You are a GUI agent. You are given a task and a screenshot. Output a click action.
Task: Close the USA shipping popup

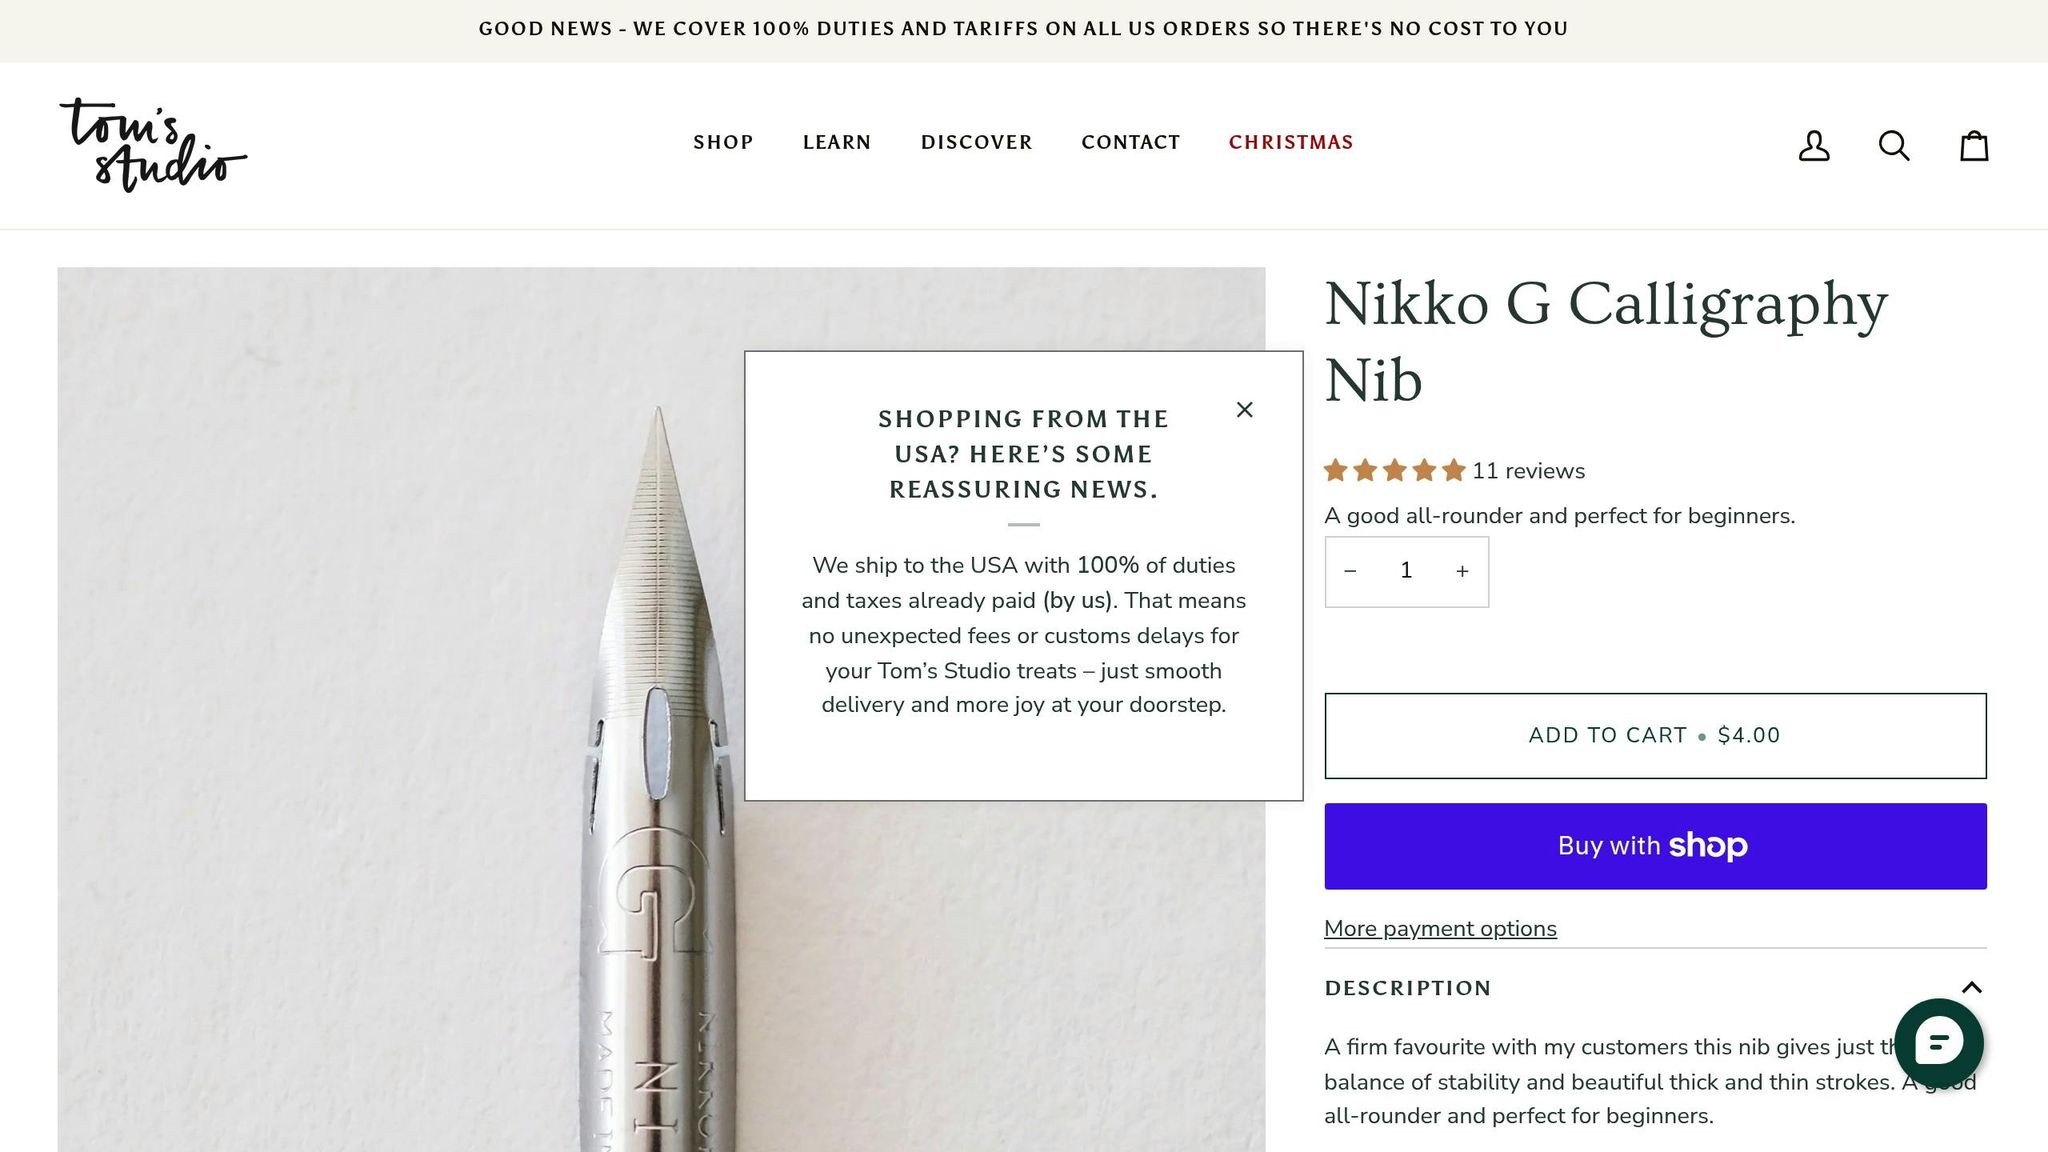(1244, 409)
